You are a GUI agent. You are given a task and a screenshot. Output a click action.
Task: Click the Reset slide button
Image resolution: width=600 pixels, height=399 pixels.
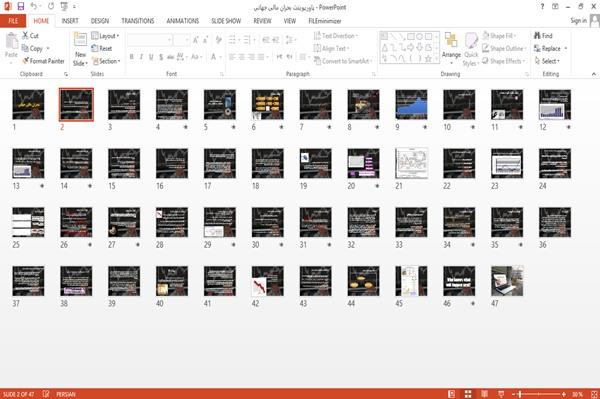[102, 49]
